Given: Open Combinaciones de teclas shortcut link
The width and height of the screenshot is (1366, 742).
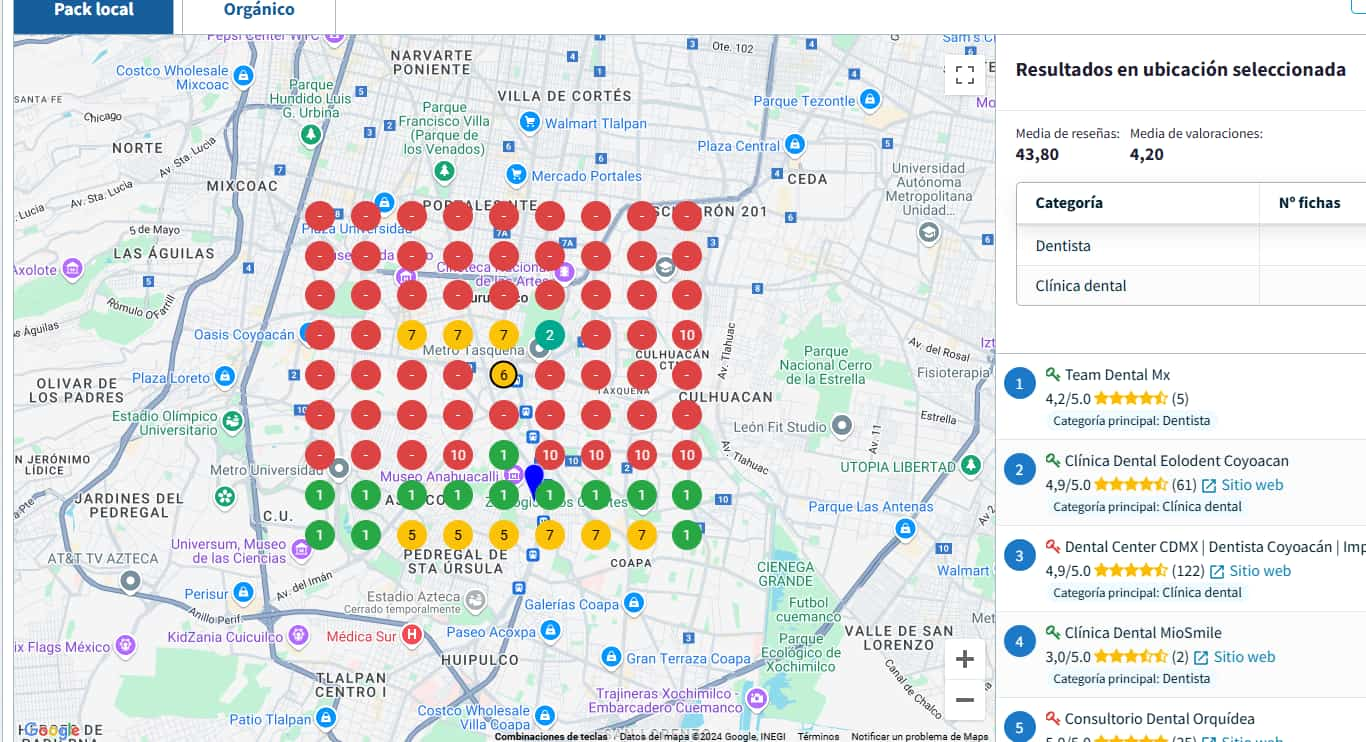Looking at the screenshot, I should (551, 737).
